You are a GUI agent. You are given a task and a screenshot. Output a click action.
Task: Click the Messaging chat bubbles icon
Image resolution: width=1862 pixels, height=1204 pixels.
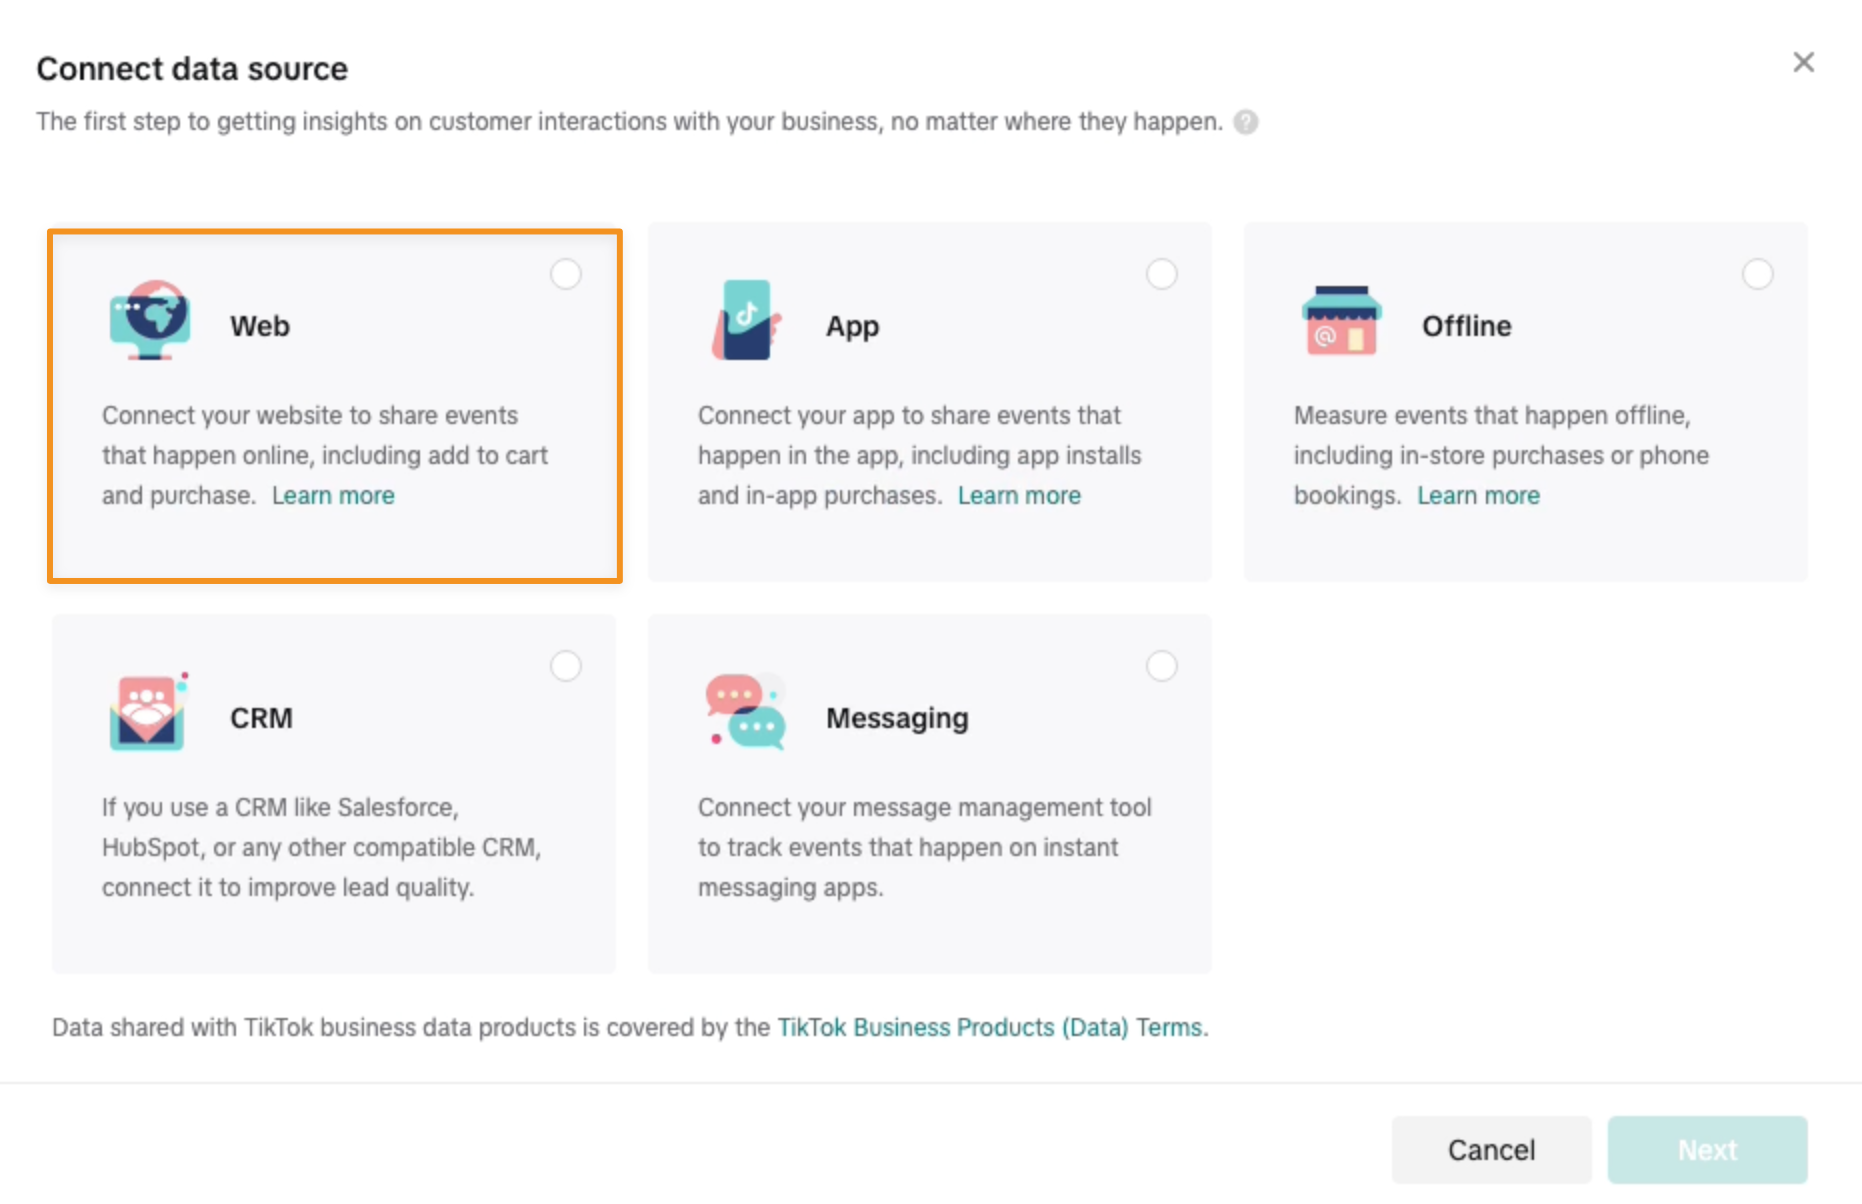(x=745, y=712)
